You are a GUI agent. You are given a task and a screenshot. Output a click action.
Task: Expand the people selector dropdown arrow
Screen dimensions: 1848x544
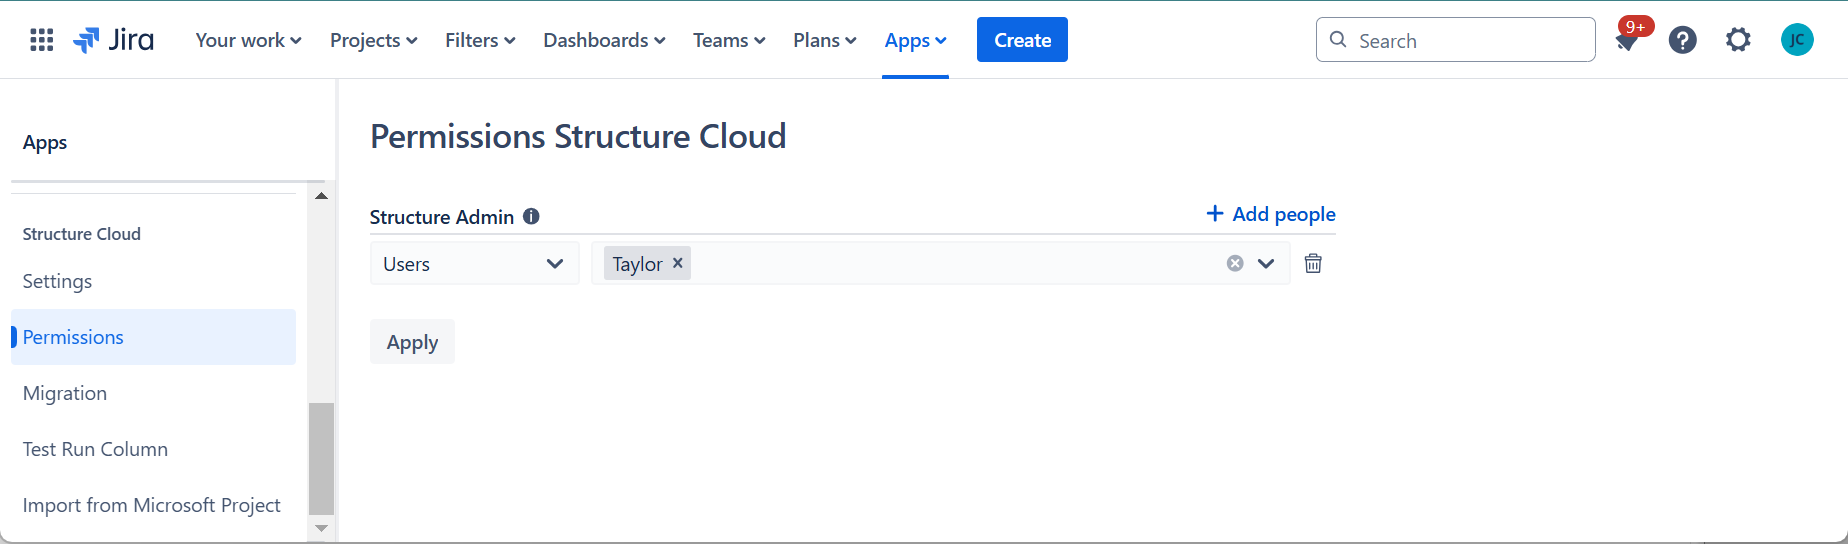[1266, 263]
